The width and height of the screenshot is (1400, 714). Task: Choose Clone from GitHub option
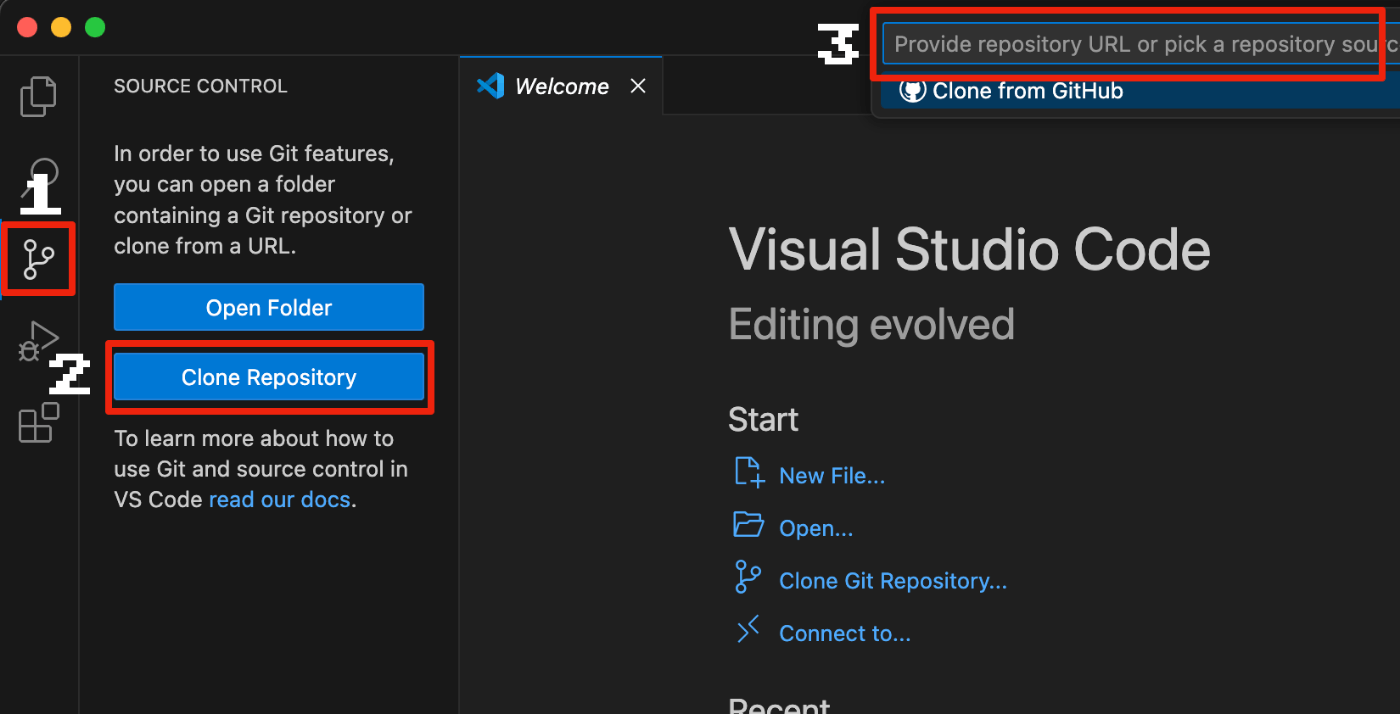[x=1139, y=91]
